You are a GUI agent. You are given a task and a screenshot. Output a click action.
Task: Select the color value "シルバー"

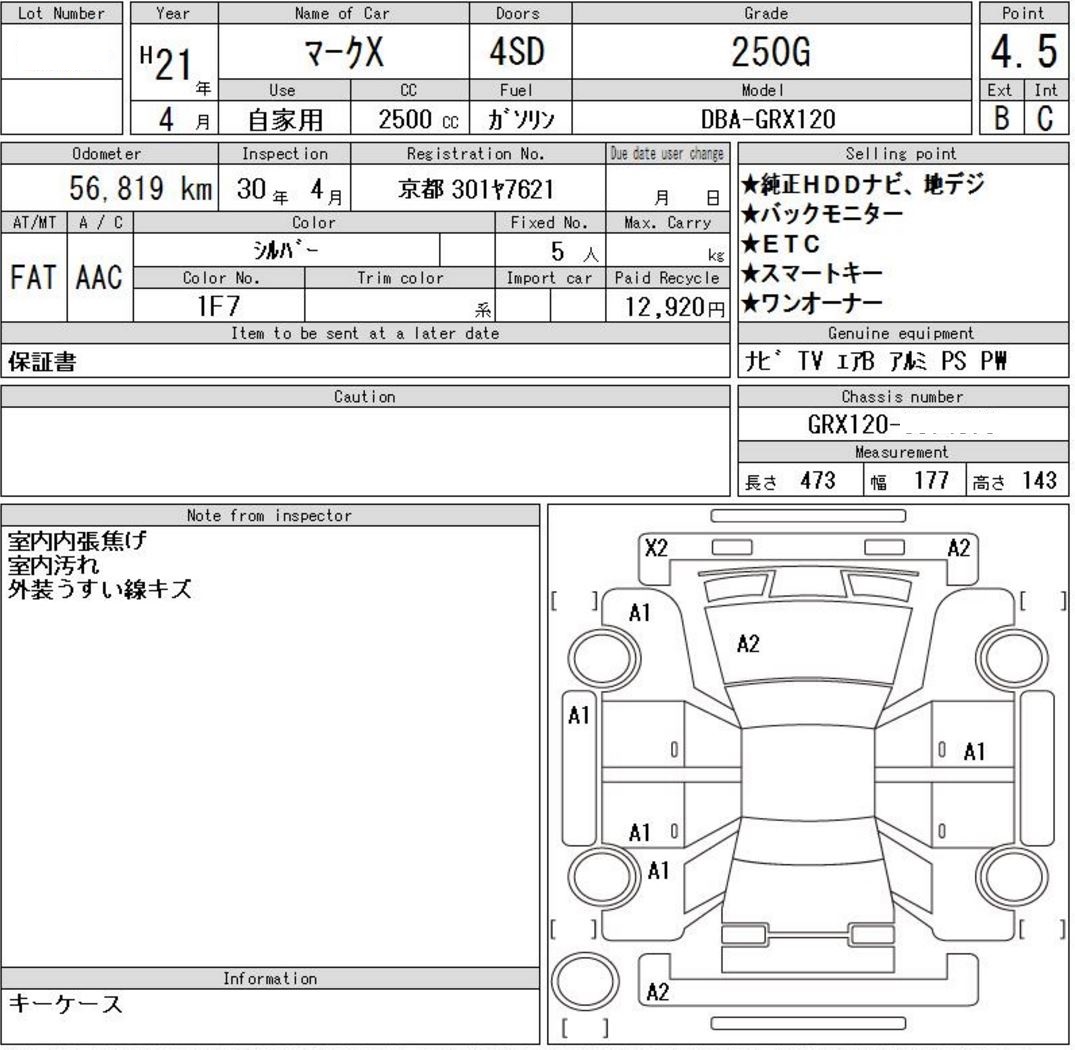tap(286, 250)
